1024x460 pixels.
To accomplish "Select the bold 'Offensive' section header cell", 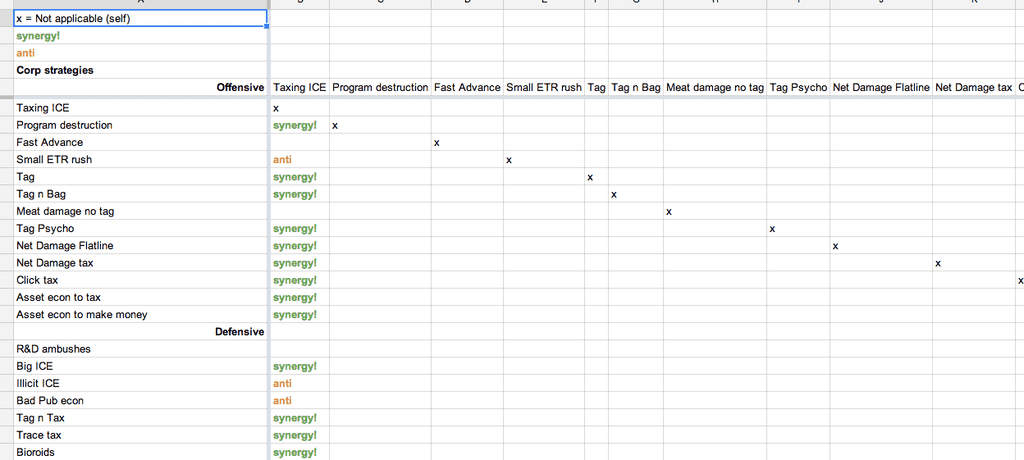I will tap(140, 88).
